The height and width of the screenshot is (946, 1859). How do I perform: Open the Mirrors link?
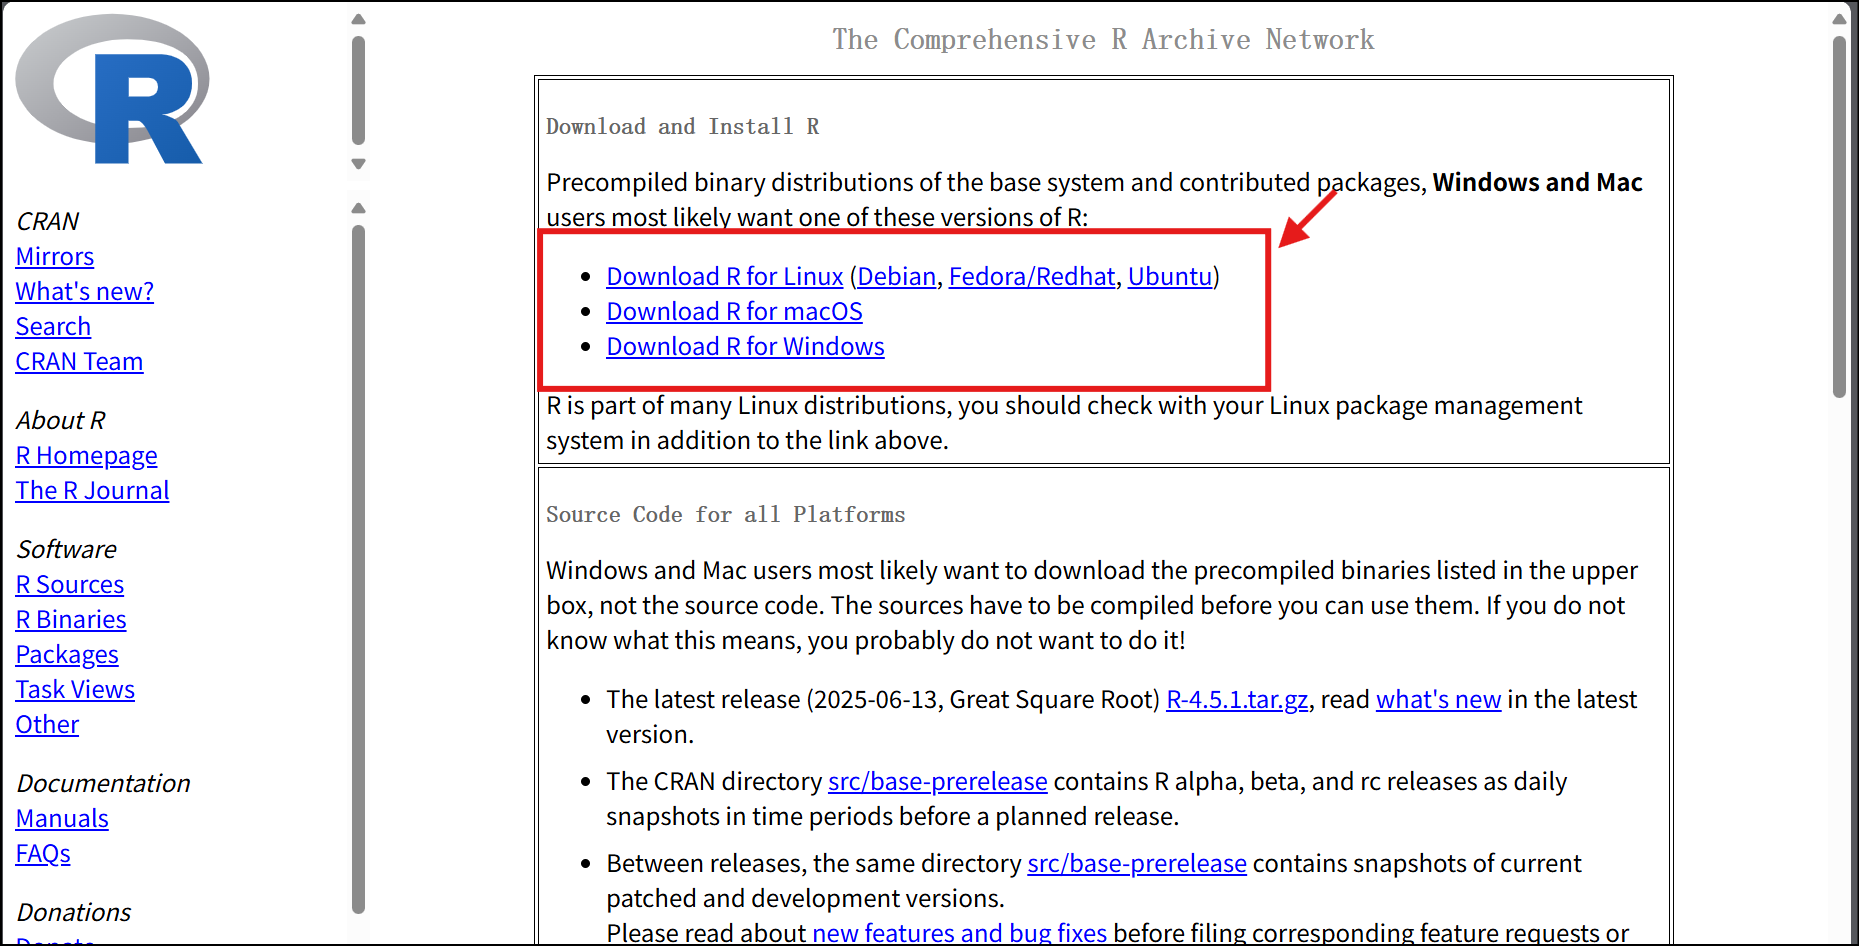[x=55, y=257]
